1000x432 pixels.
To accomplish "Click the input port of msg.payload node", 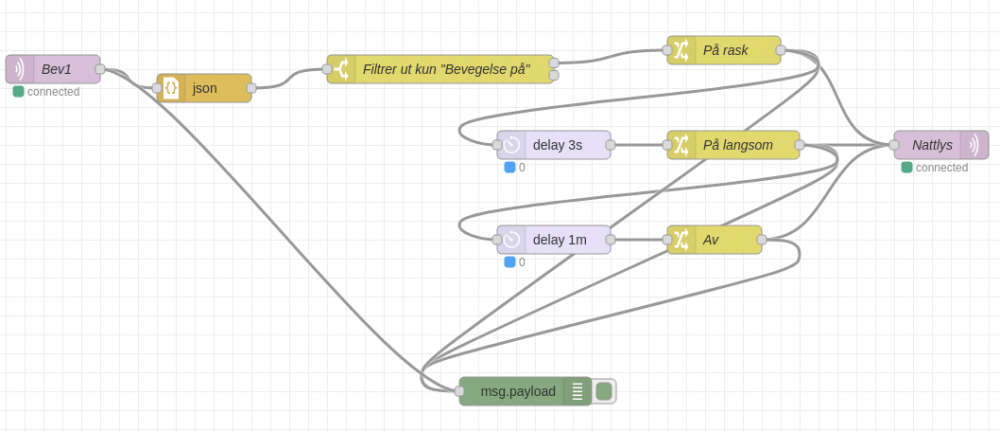I will 459,391.
